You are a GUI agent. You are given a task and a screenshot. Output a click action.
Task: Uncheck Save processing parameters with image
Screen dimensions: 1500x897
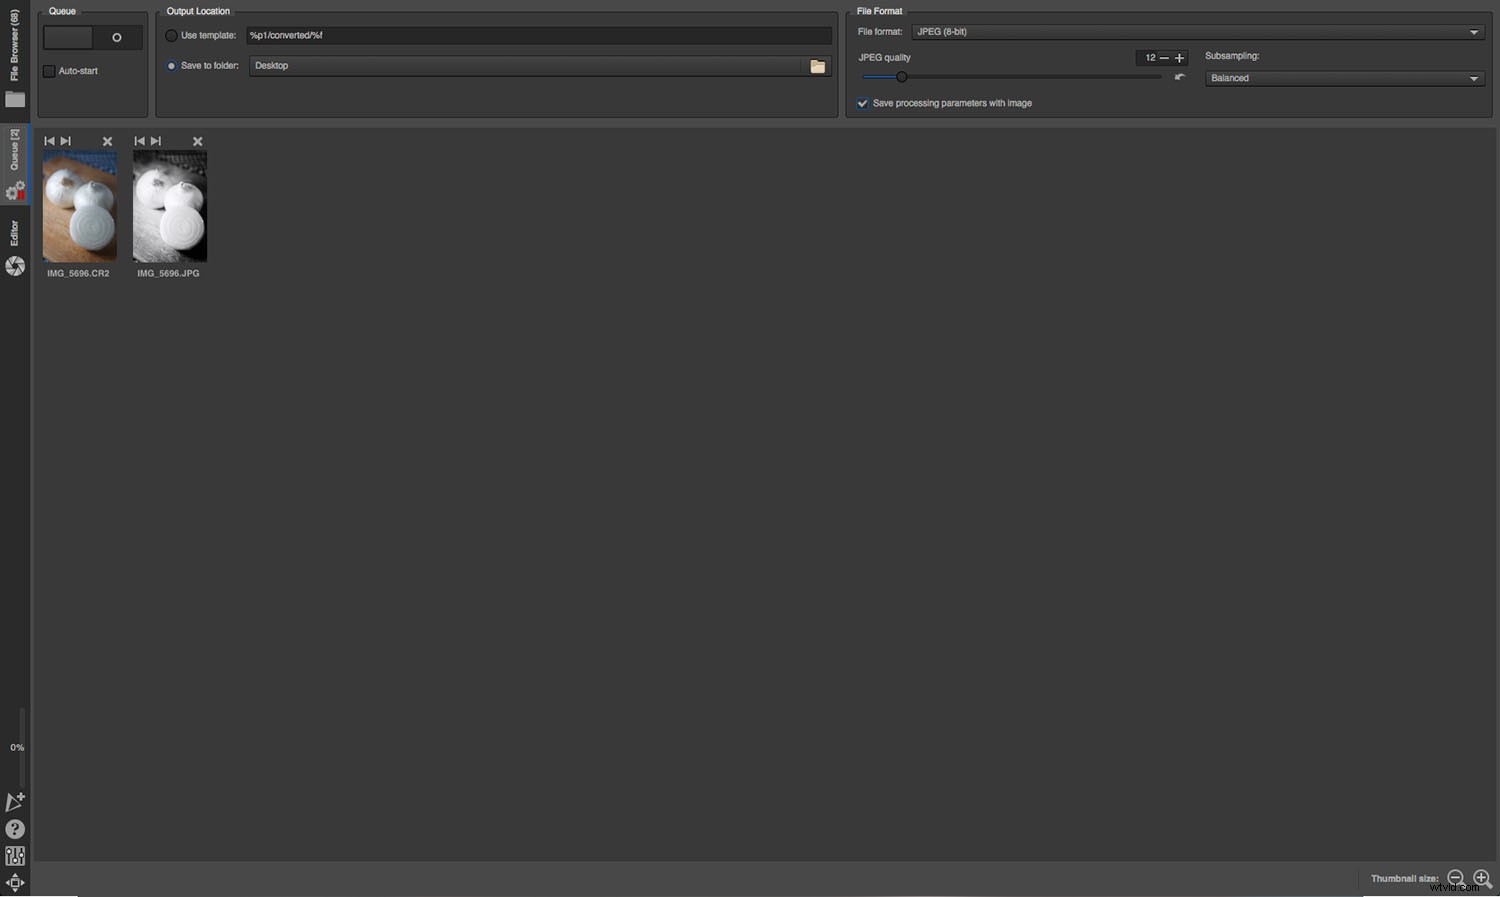(x=862, y=103)
